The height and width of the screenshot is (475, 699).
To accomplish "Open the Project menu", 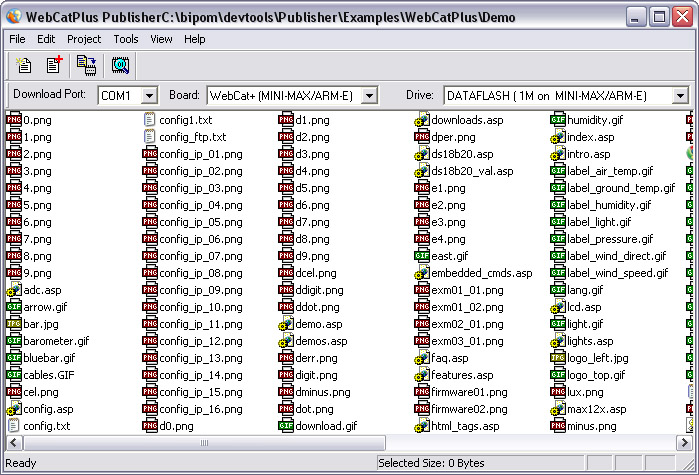I will pos(84,39).
